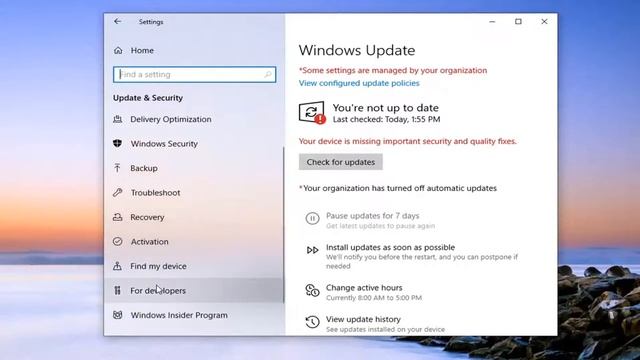
Task: Open Troubleshoot settings
Action: point(155,193)
